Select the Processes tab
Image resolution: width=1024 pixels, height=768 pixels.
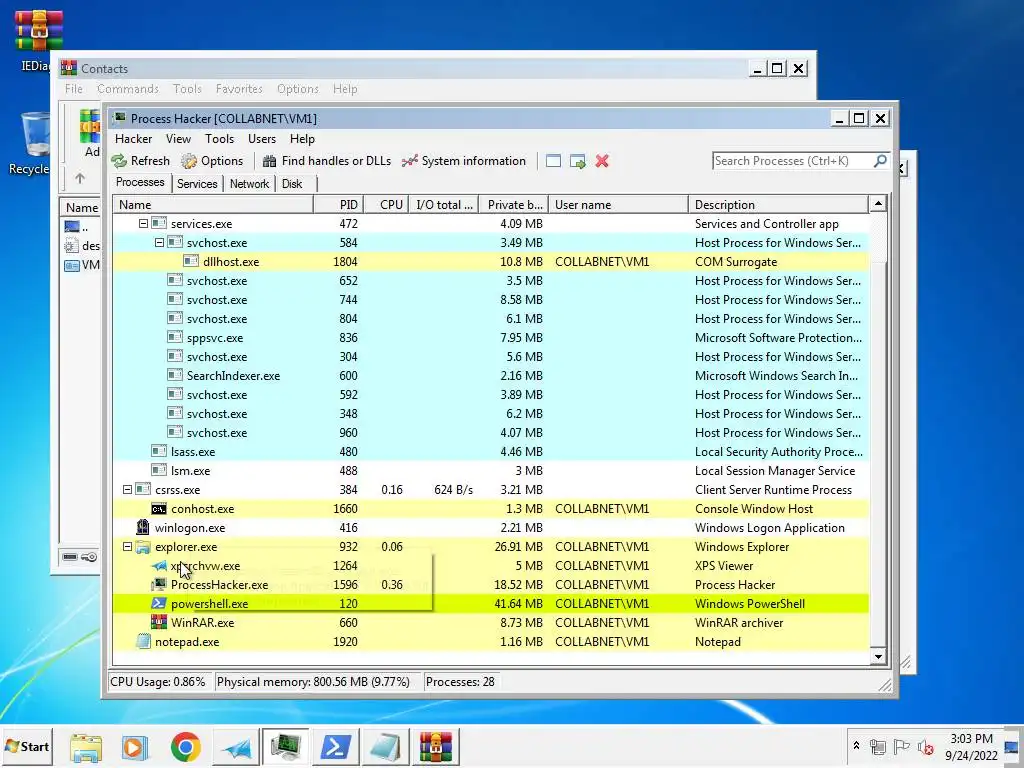coord(140,182)
